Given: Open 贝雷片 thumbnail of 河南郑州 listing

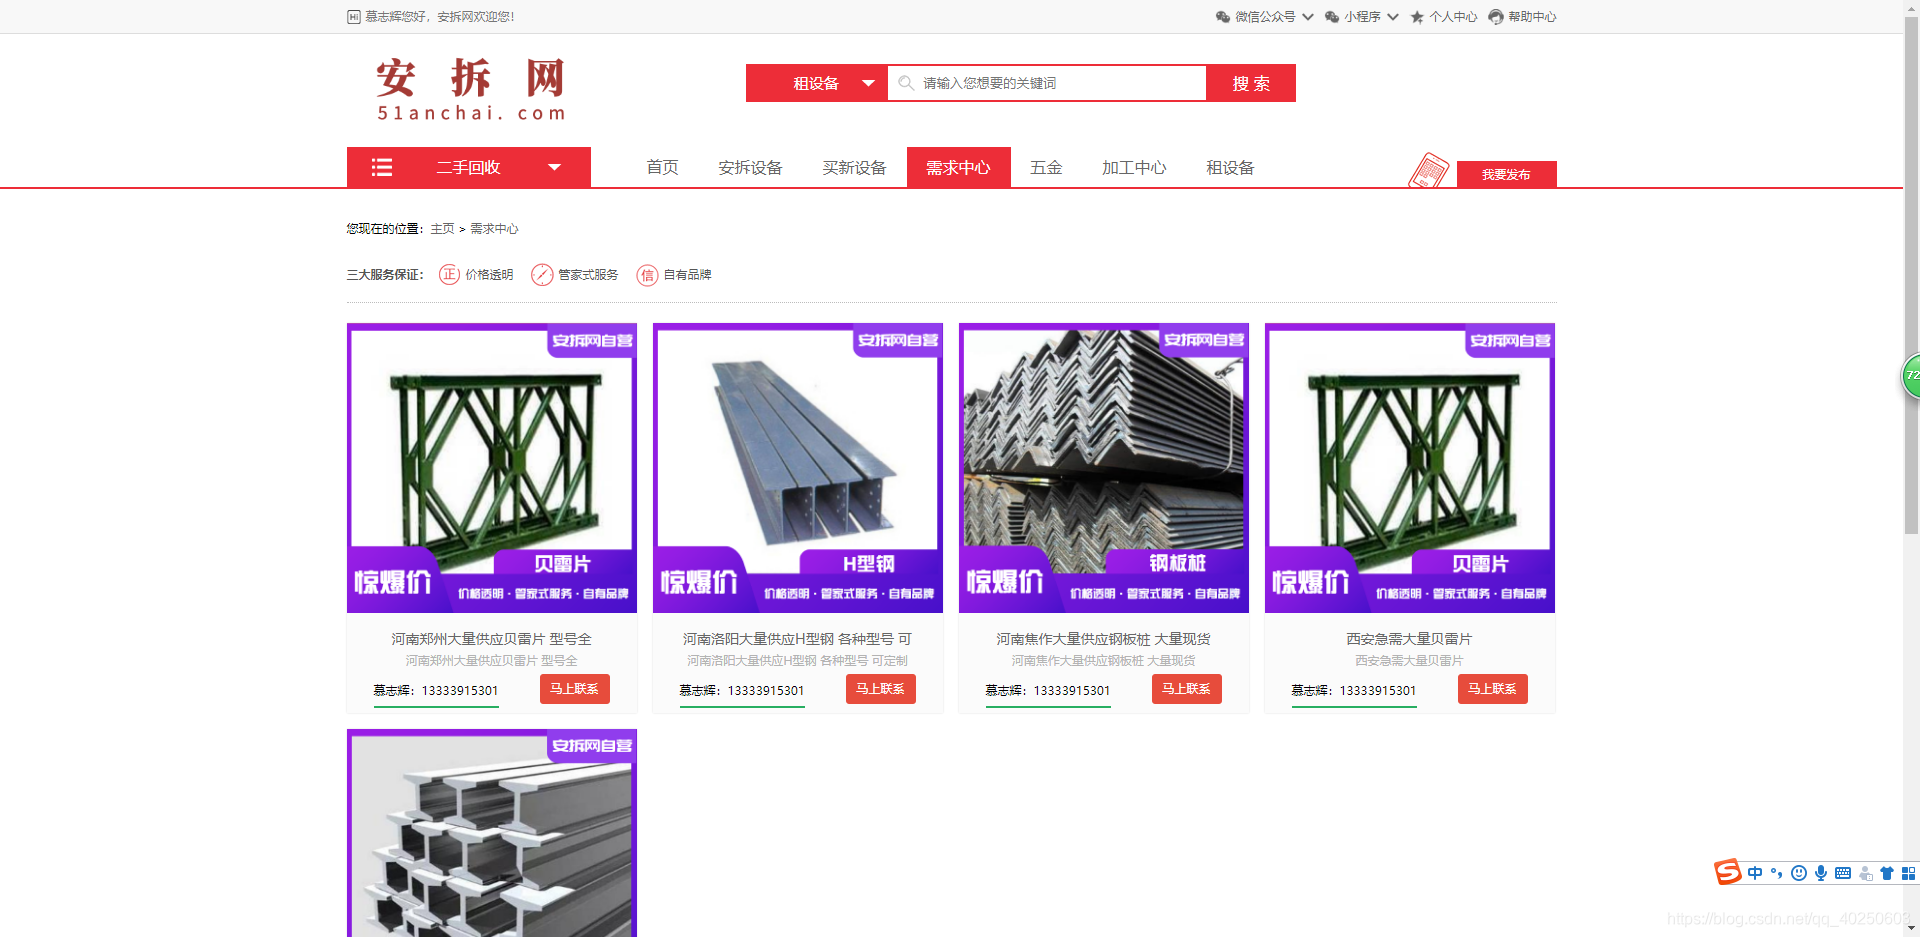Looking at the screenshot, I should (x=492, y=468).
